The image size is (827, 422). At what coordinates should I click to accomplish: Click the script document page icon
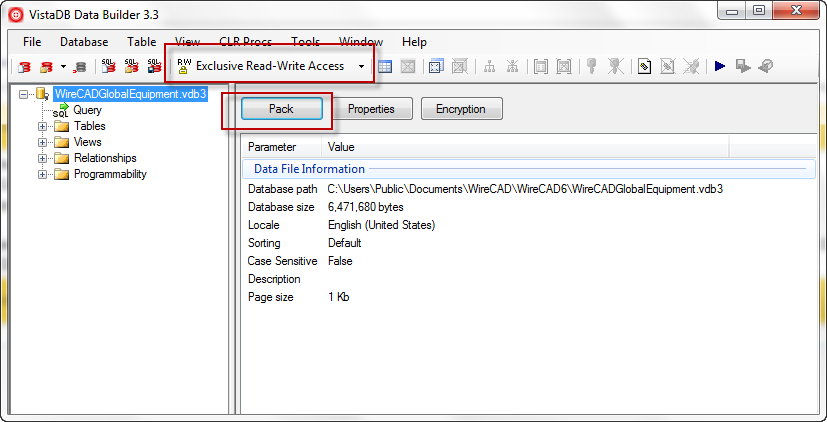[x=644, y=66]
